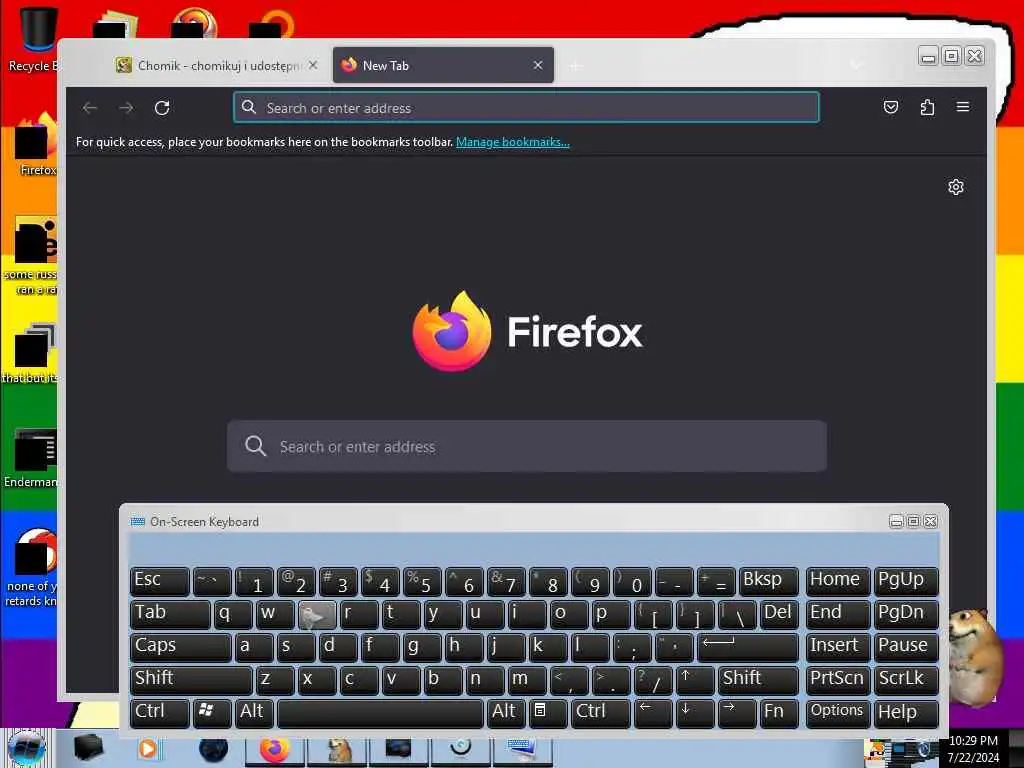Click the up arrow key
Viewport: 1024px width, 768px height.
tap(695, 680)
